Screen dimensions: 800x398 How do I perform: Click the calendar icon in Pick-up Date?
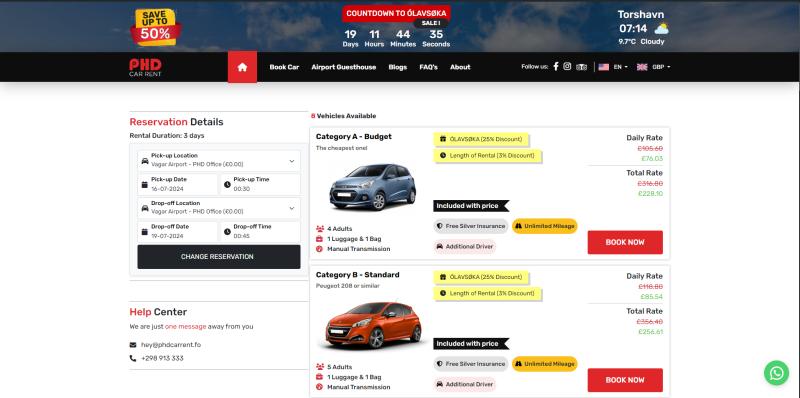point(144,185)
